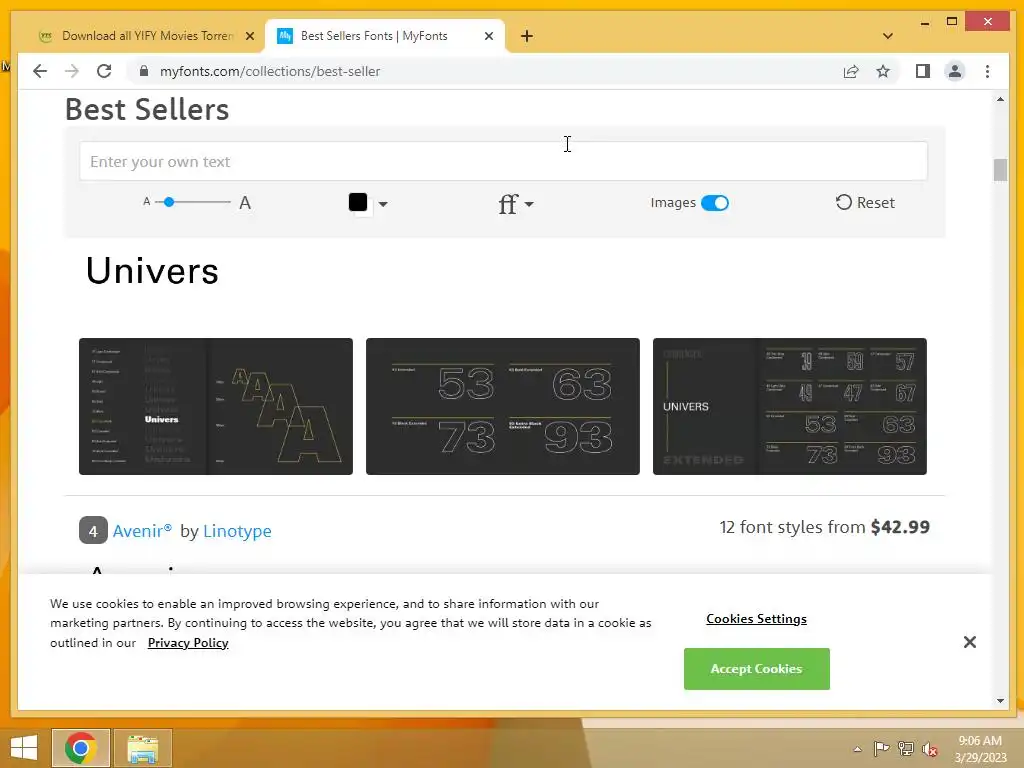Image resolution: width=1024 pixels, height=768 pixels.
Task: Click the network tray icon
Action: (x=906, y=749)
